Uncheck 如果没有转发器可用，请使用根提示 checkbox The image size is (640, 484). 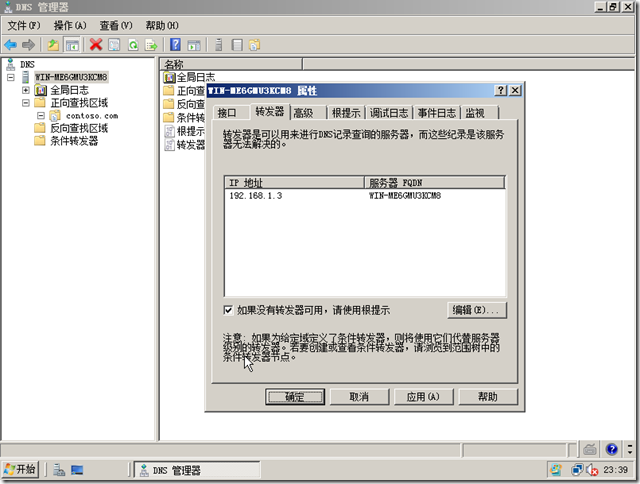(228, 310)
